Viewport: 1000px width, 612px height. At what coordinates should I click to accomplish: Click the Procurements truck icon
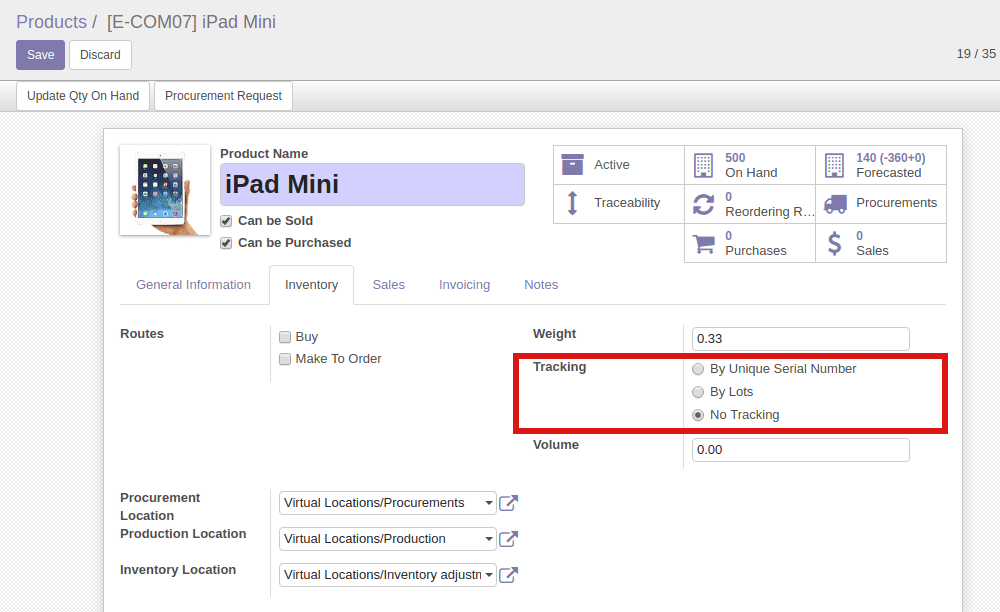(x=835, y=204)
